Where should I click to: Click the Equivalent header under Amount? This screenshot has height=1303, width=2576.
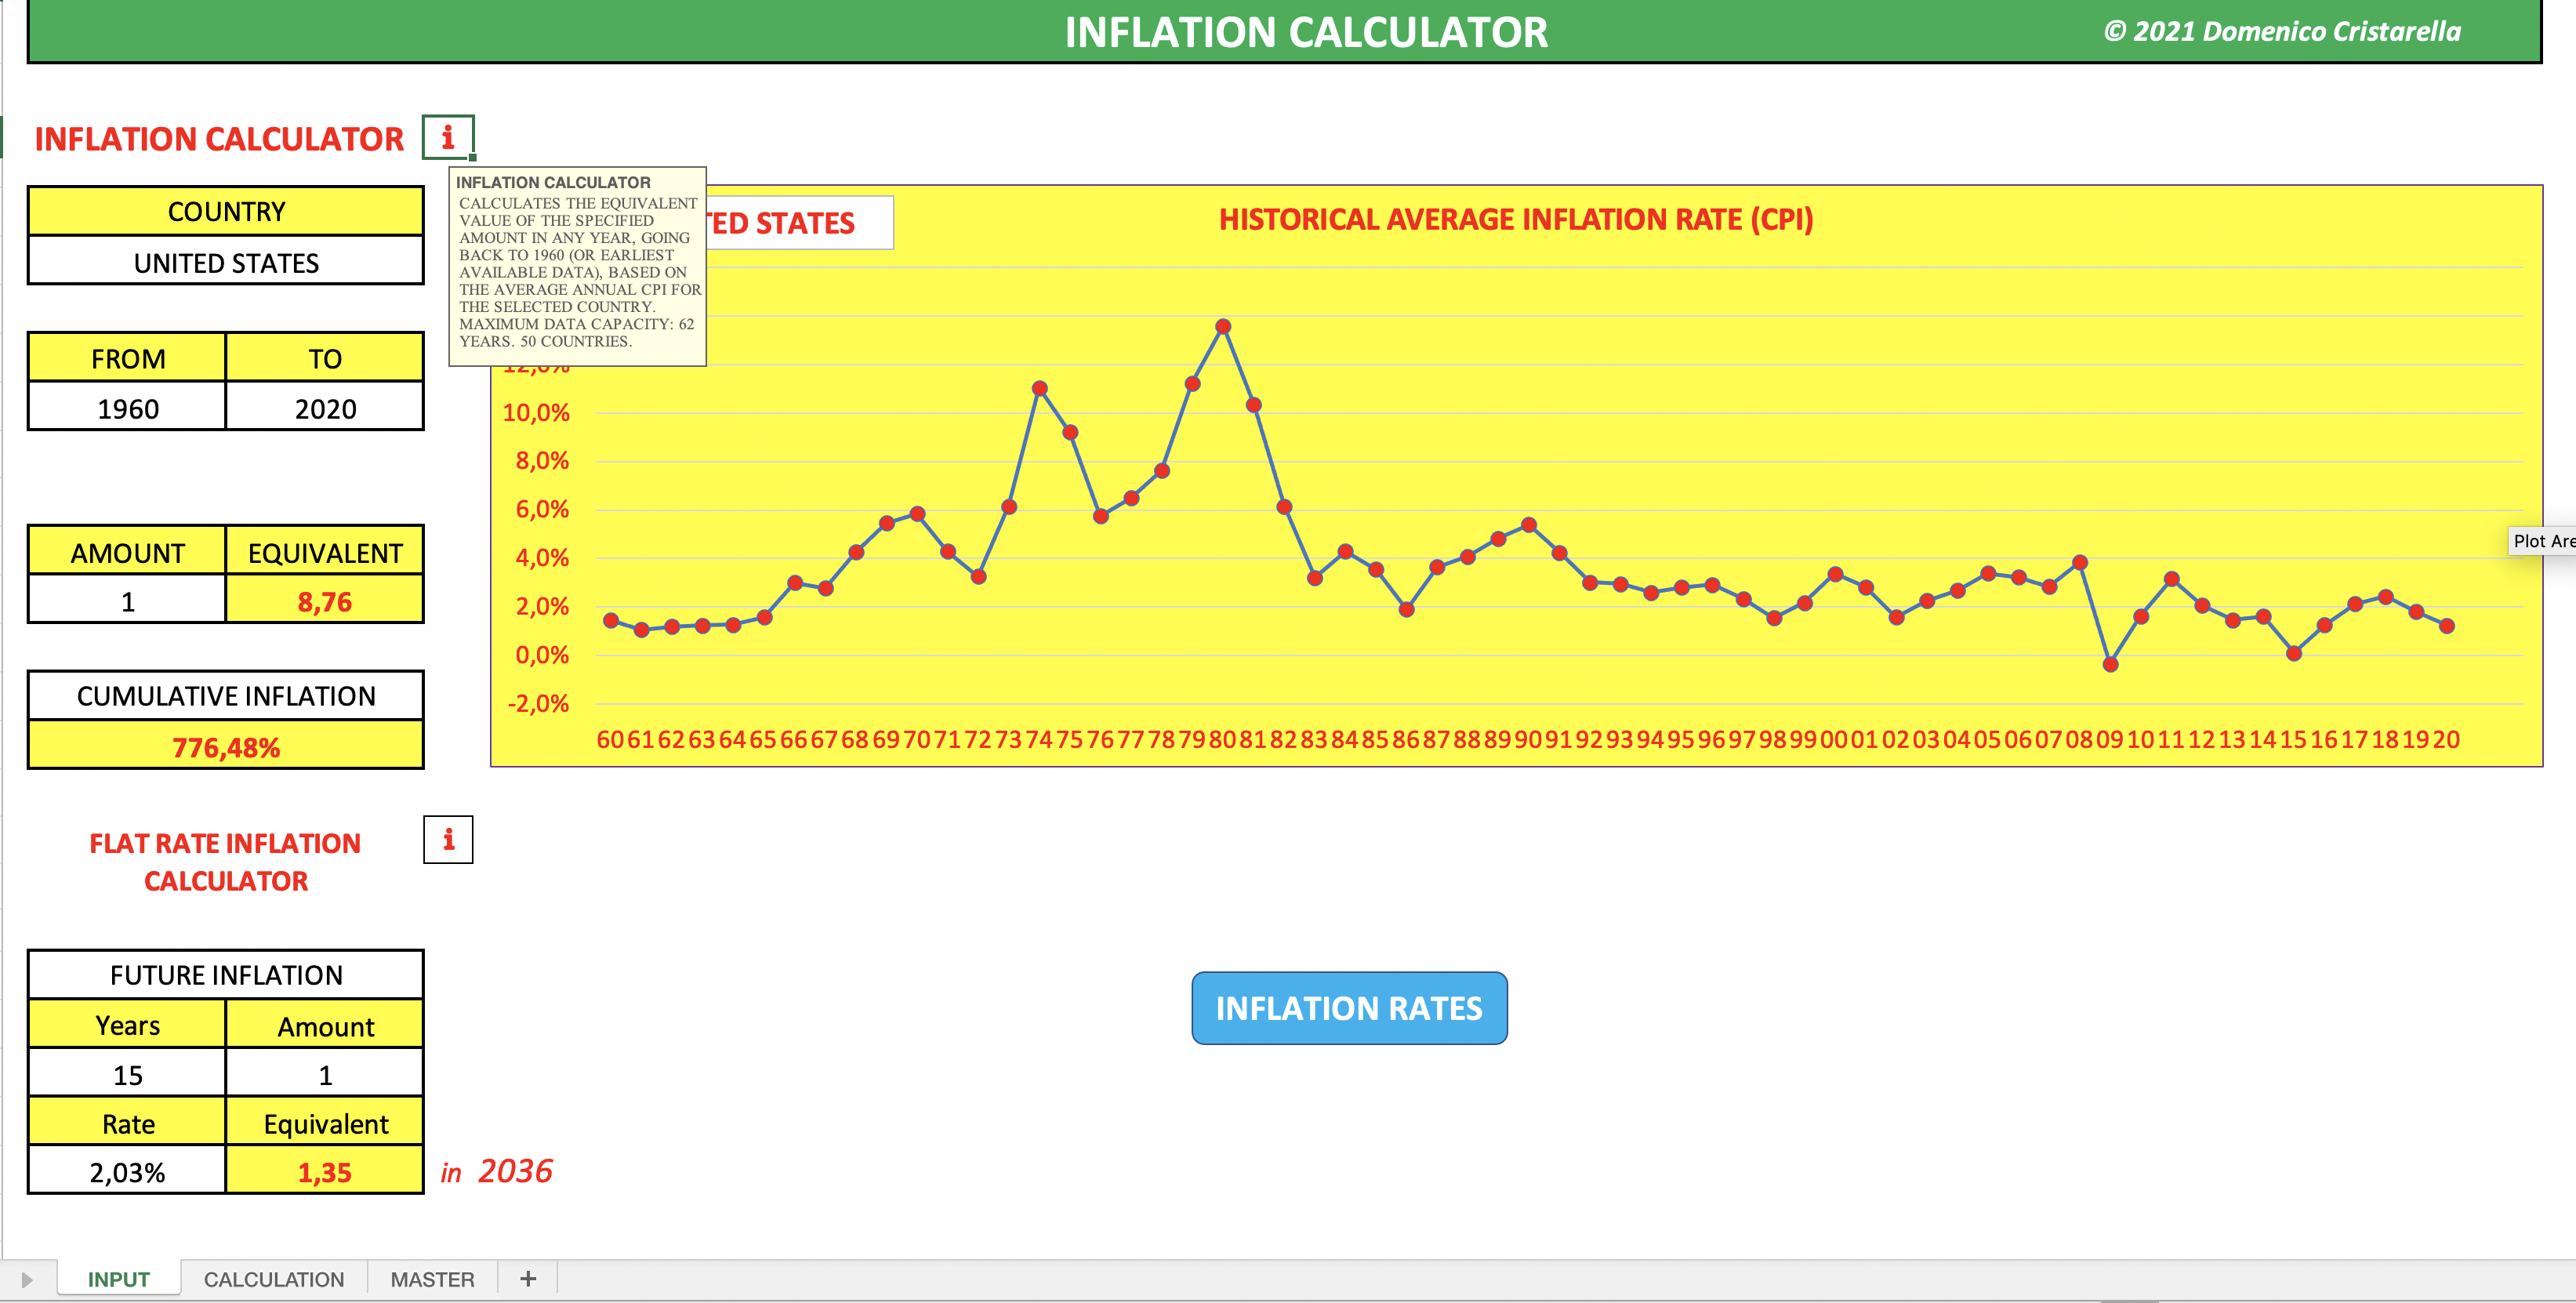click(325, 1123)
